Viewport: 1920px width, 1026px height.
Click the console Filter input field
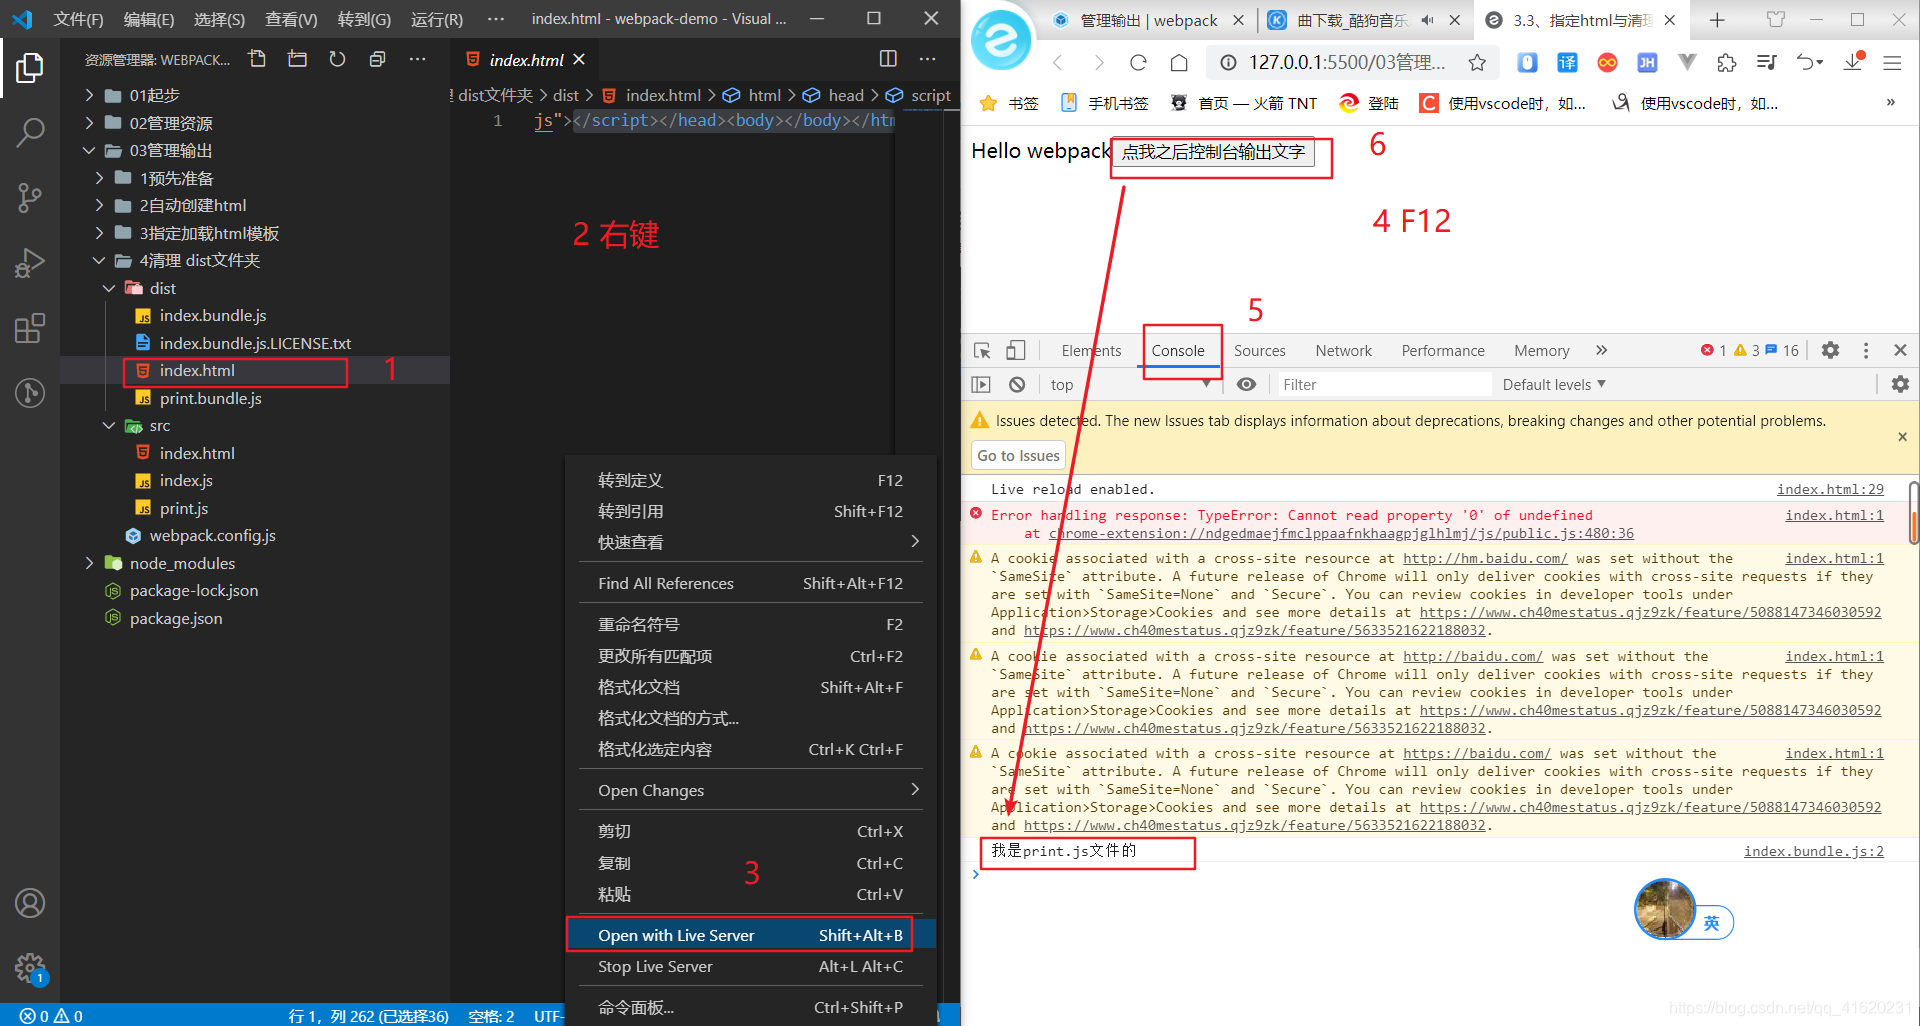coord(1382,384)
